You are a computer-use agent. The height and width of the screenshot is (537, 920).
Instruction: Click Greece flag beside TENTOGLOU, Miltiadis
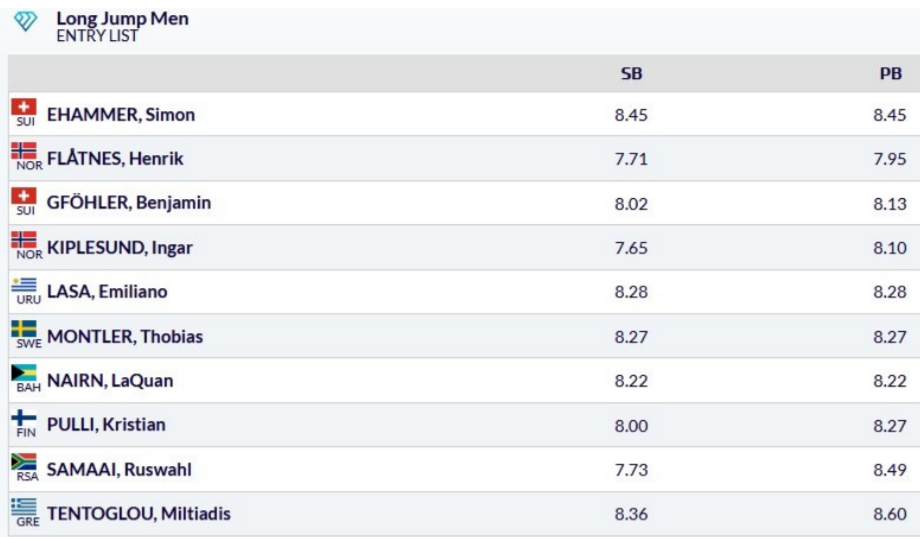(x=24, y=508)
